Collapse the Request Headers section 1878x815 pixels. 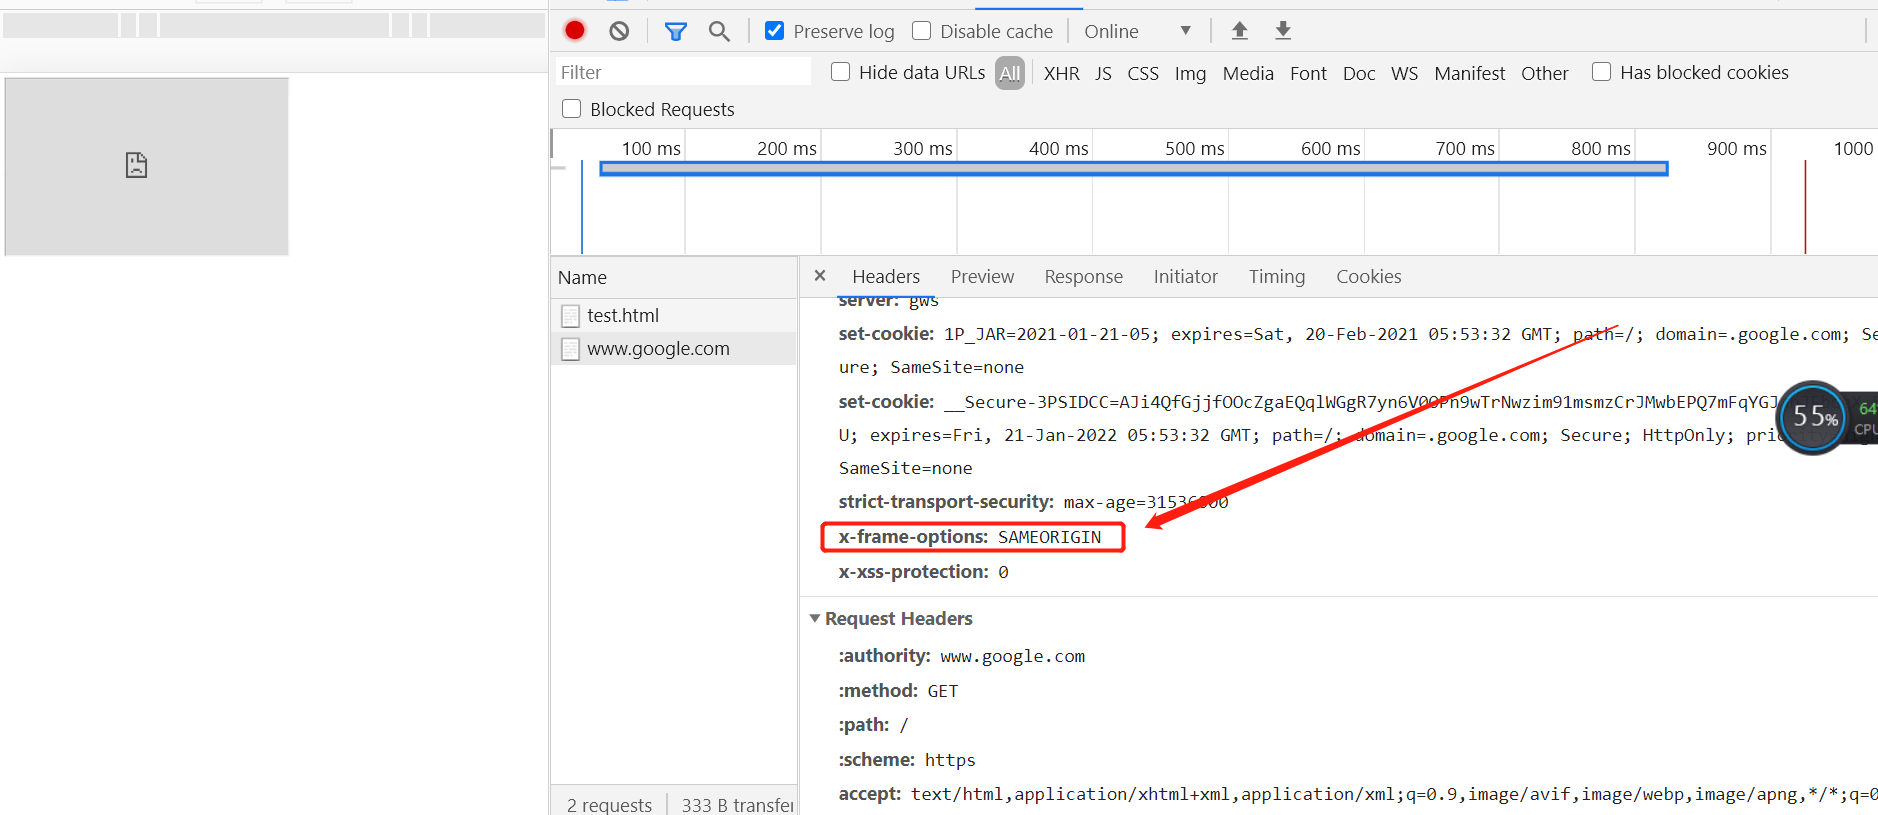815,619
